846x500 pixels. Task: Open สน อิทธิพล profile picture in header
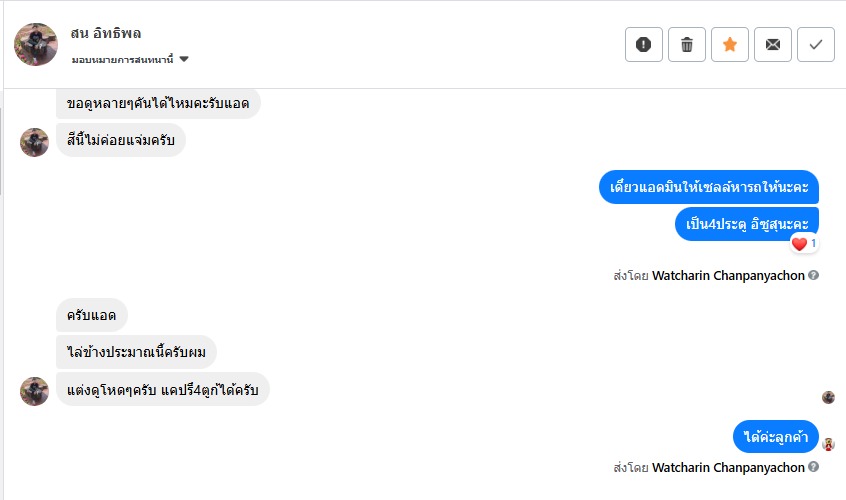(36, 44)
